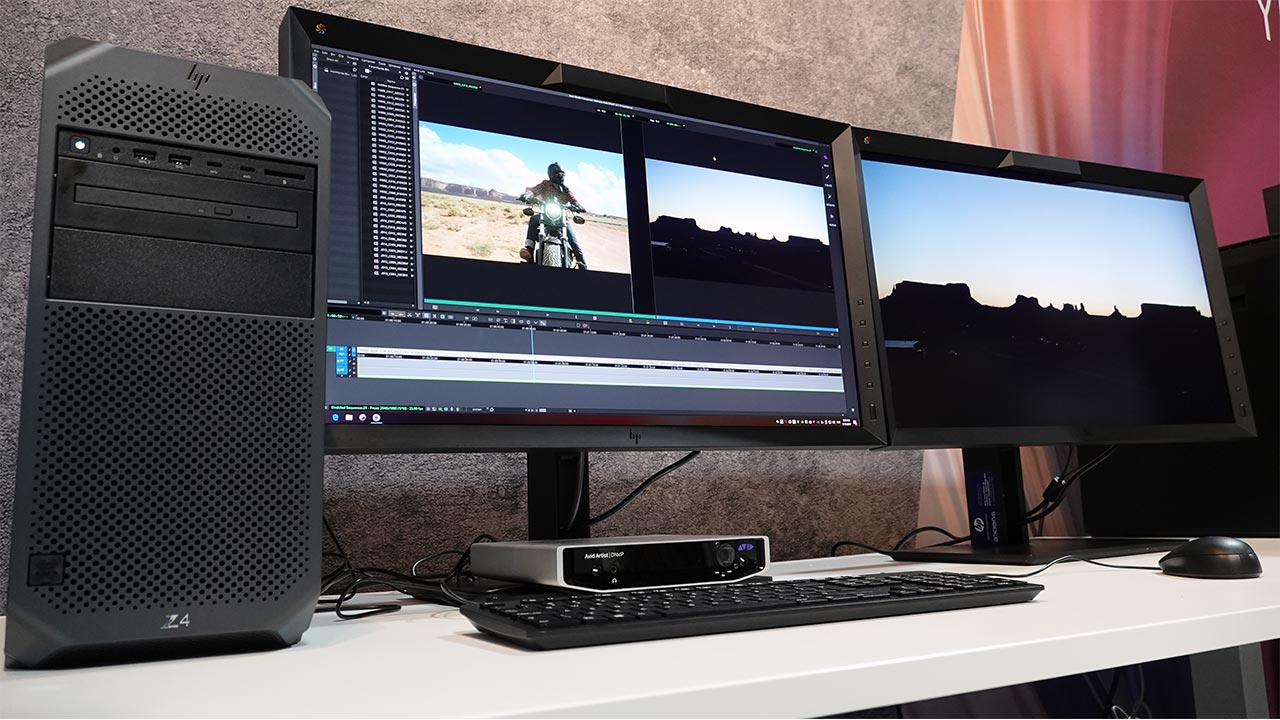Screen dimensions: 1280x720
Task: Toggle the V1 video track selector
Action: point(342,348)
